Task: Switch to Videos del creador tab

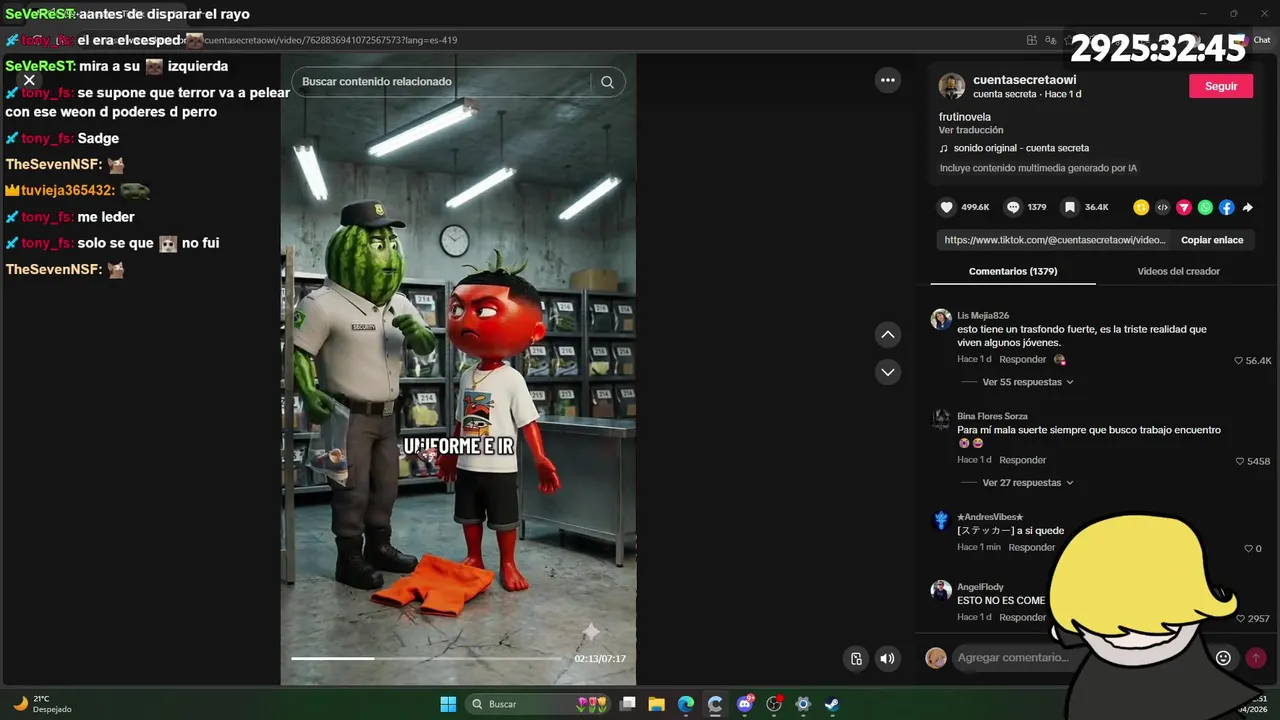Action: 1178,271
